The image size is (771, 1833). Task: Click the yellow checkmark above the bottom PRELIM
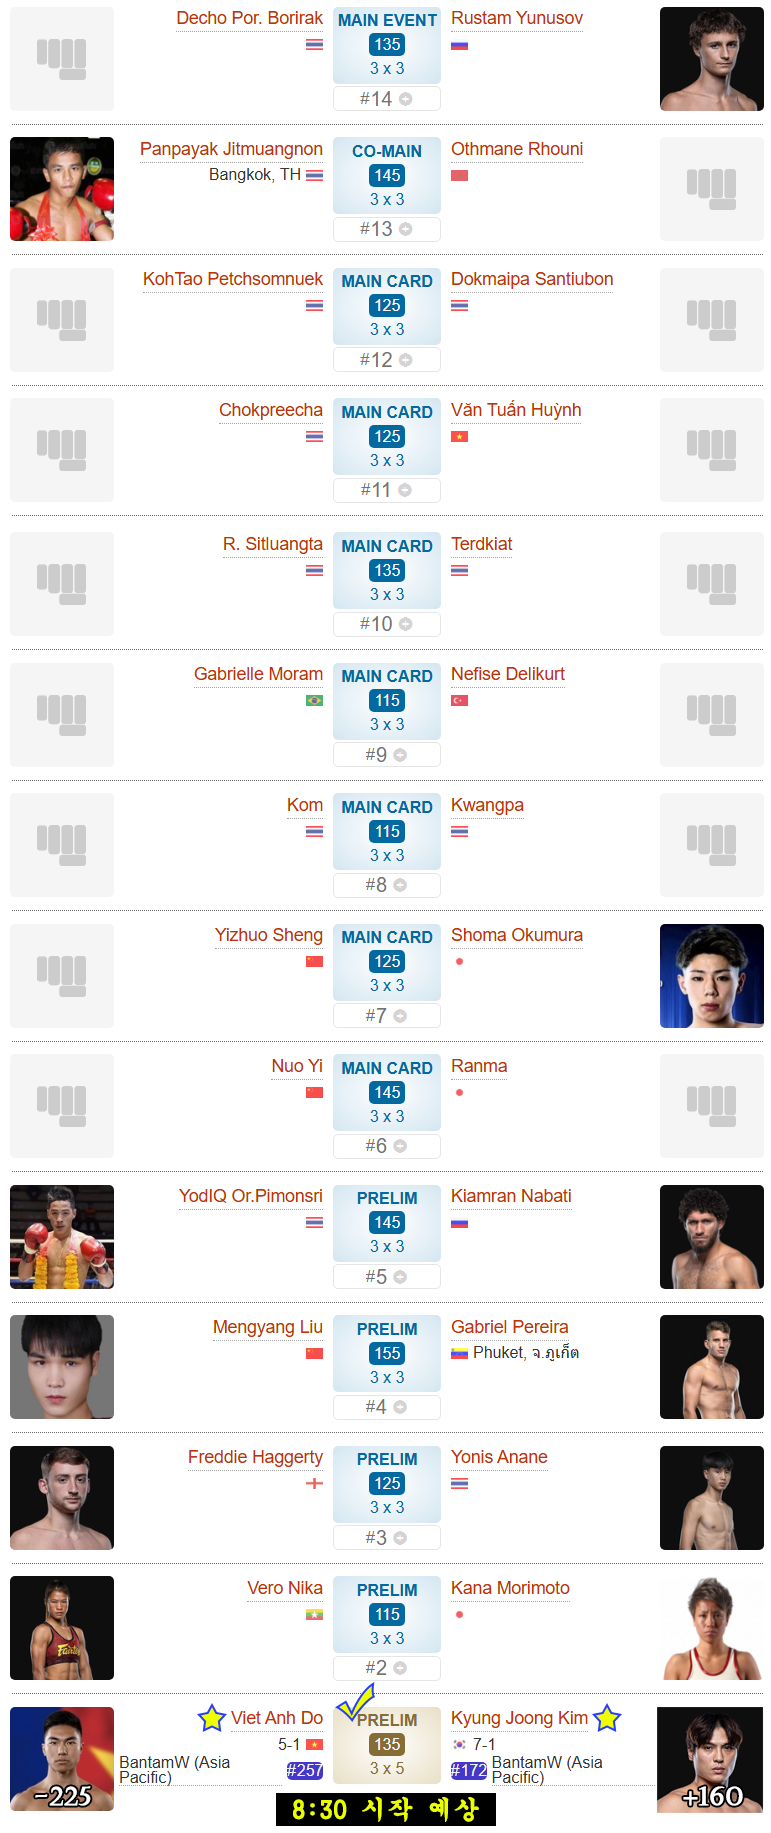356,1702
